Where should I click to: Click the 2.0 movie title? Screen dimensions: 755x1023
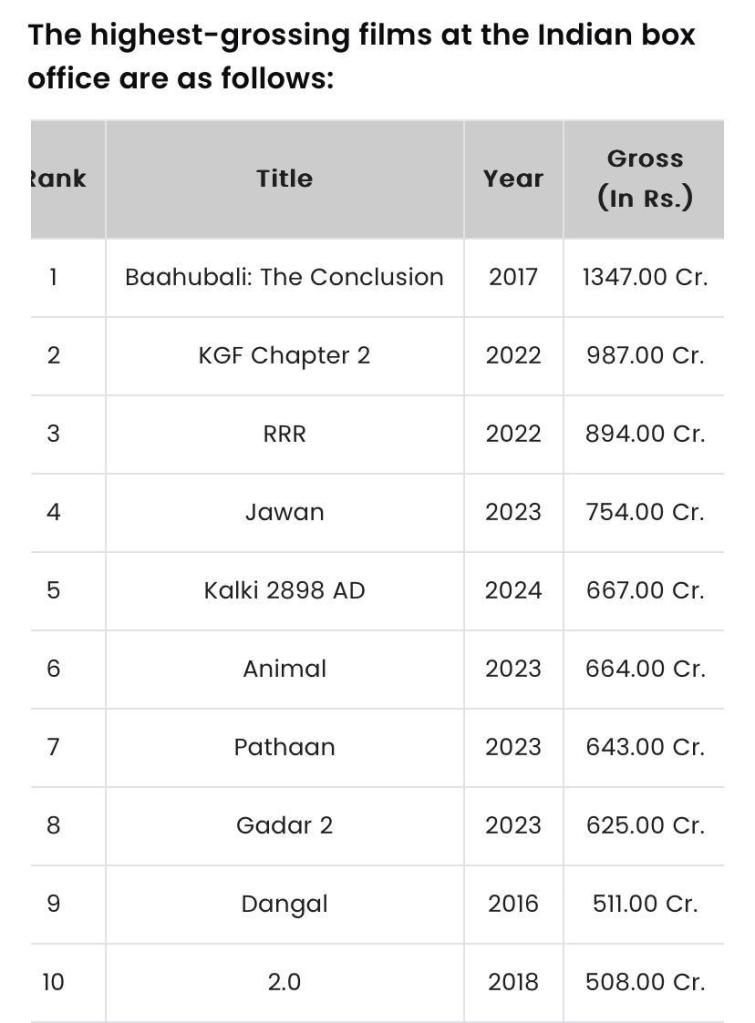point(284,983)
